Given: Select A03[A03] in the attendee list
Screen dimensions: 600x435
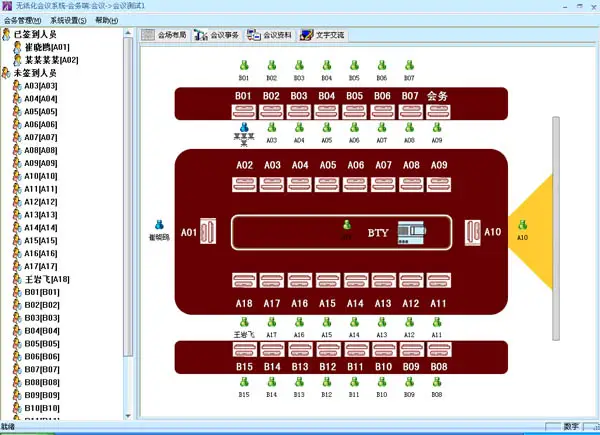Looking at the screenshot, I should point(41,86).
